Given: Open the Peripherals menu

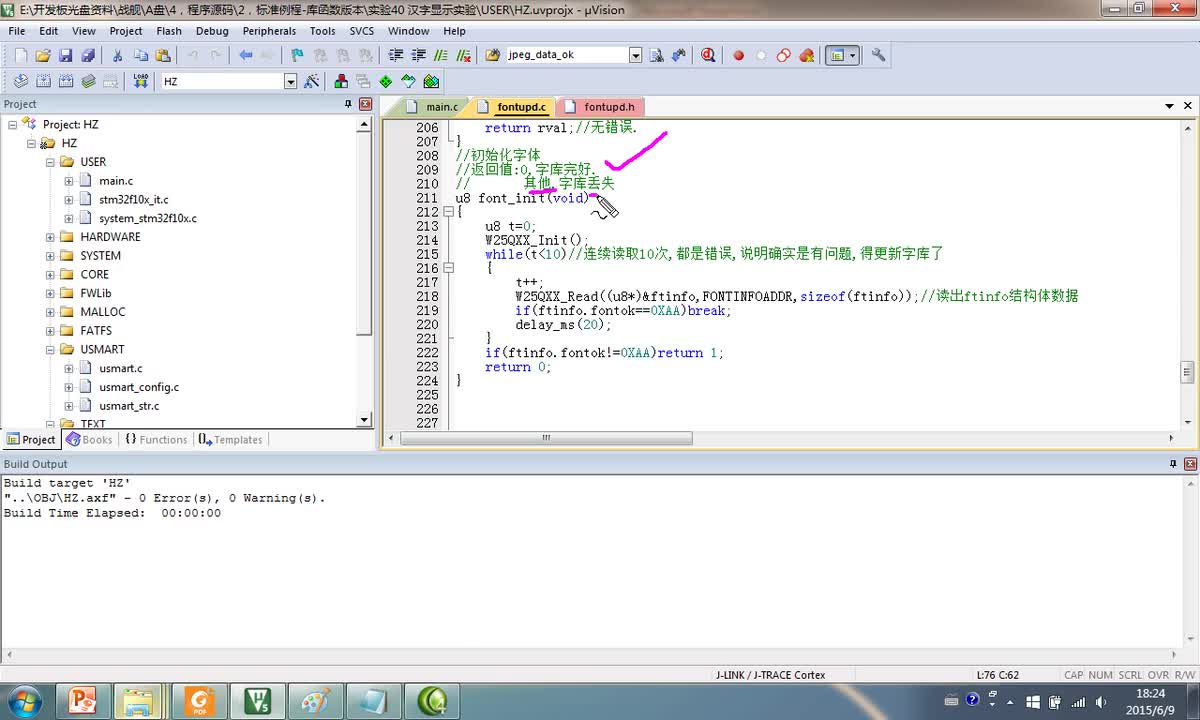Looking at the screenshot, I should click(x=269, y=31).
